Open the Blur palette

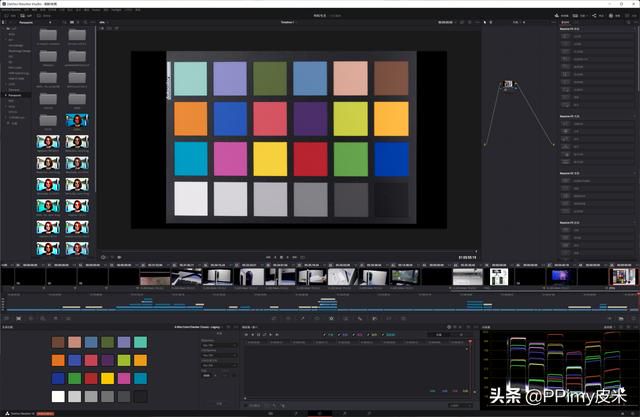360,318
